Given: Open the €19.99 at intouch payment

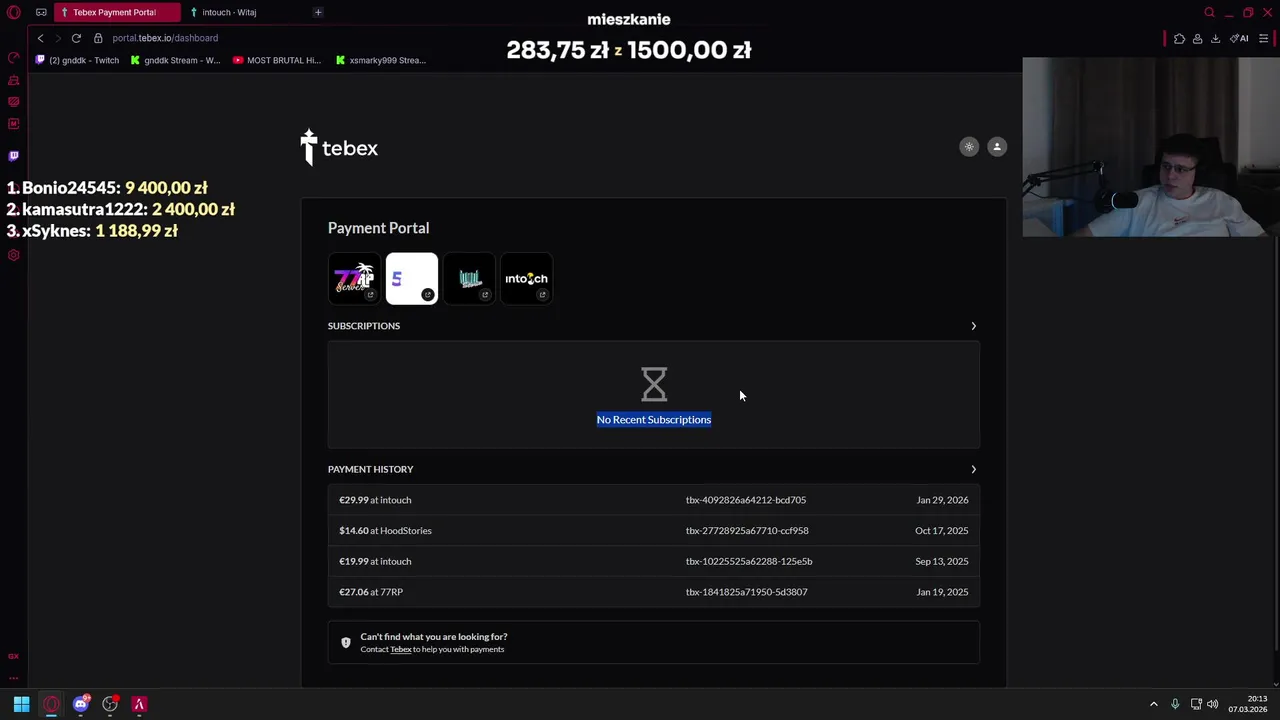Looking at the screenshot, I should click(x=654, y=561).
